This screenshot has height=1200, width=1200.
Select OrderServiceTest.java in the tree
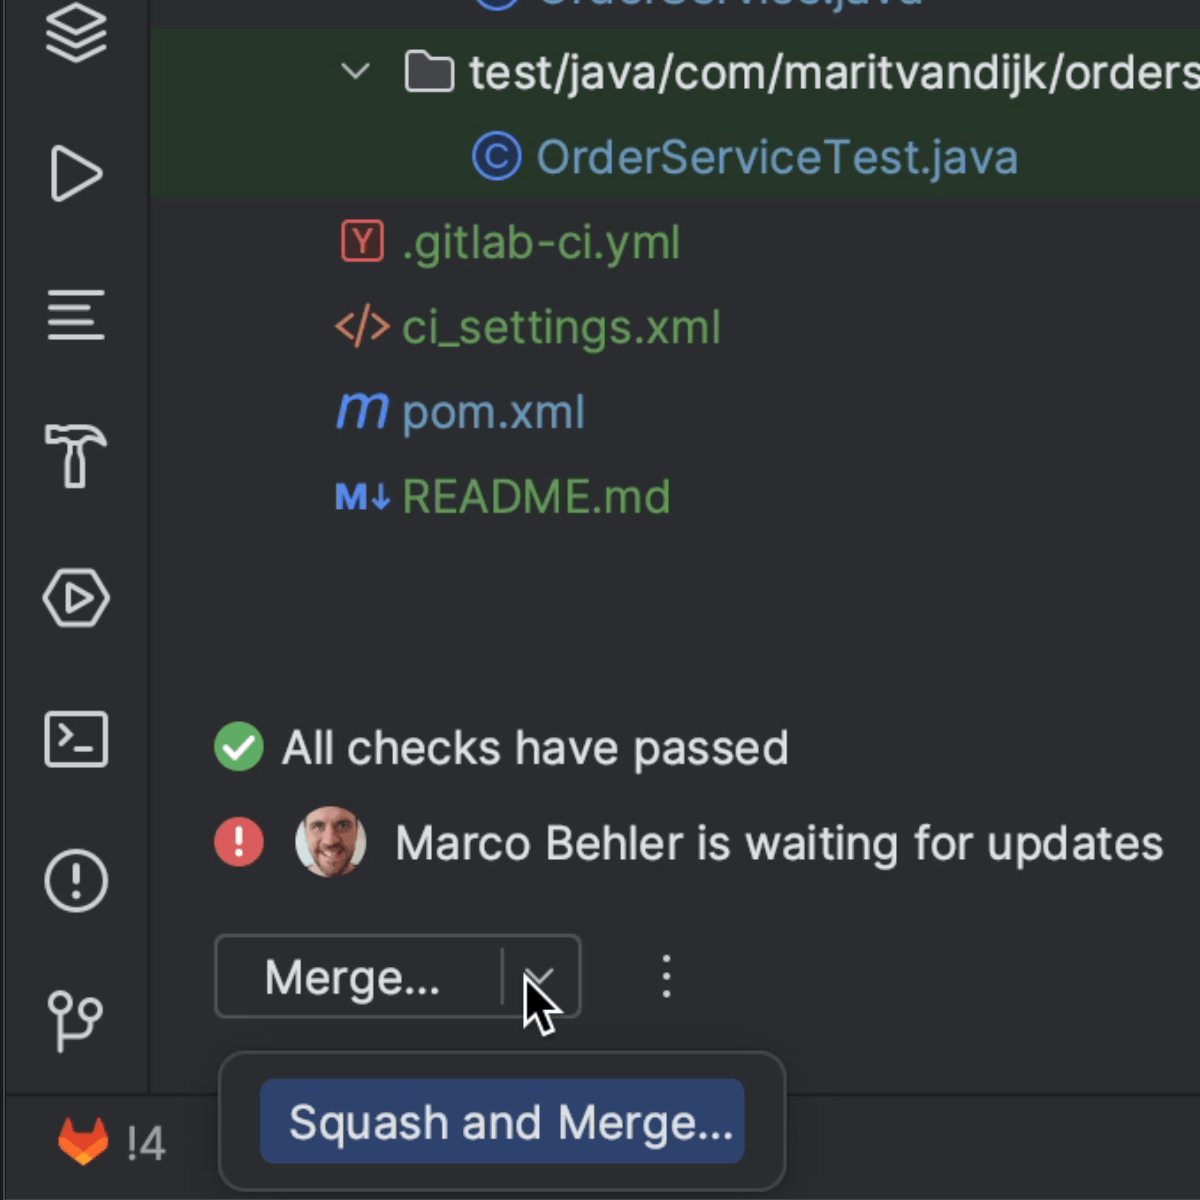(x=776, y=158)
